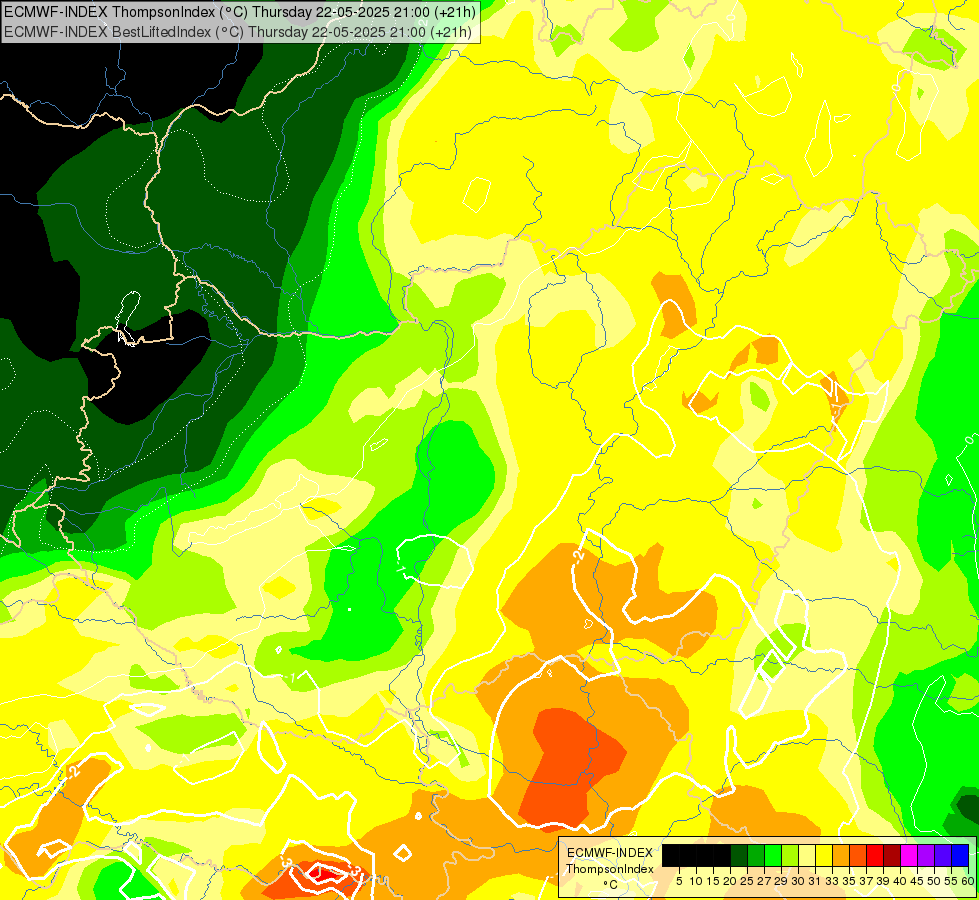The height and width of the screenshot is (900, 979).
Task: Click the legend tick label '29'
Action: [x=782, y=881]
